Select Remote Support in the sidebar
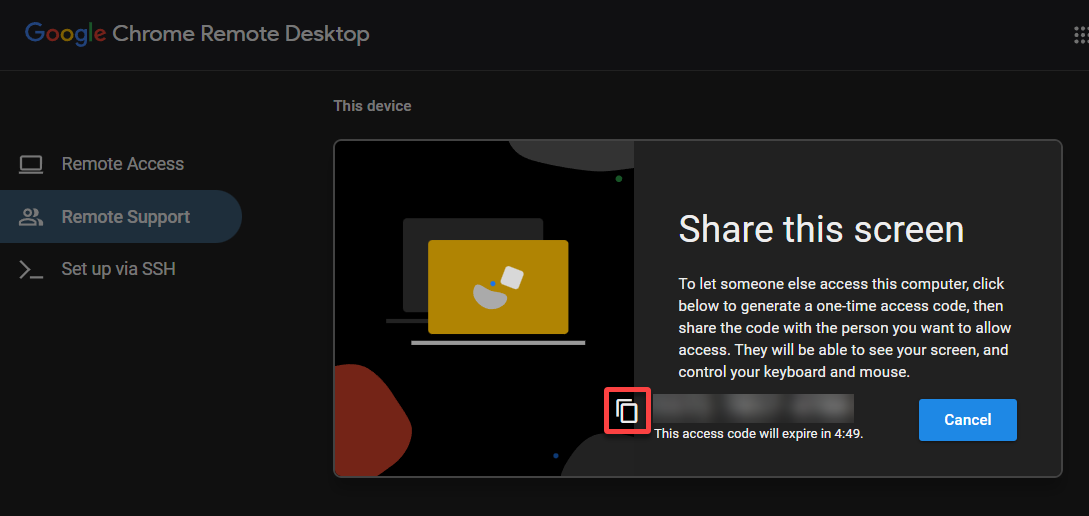 121,217
